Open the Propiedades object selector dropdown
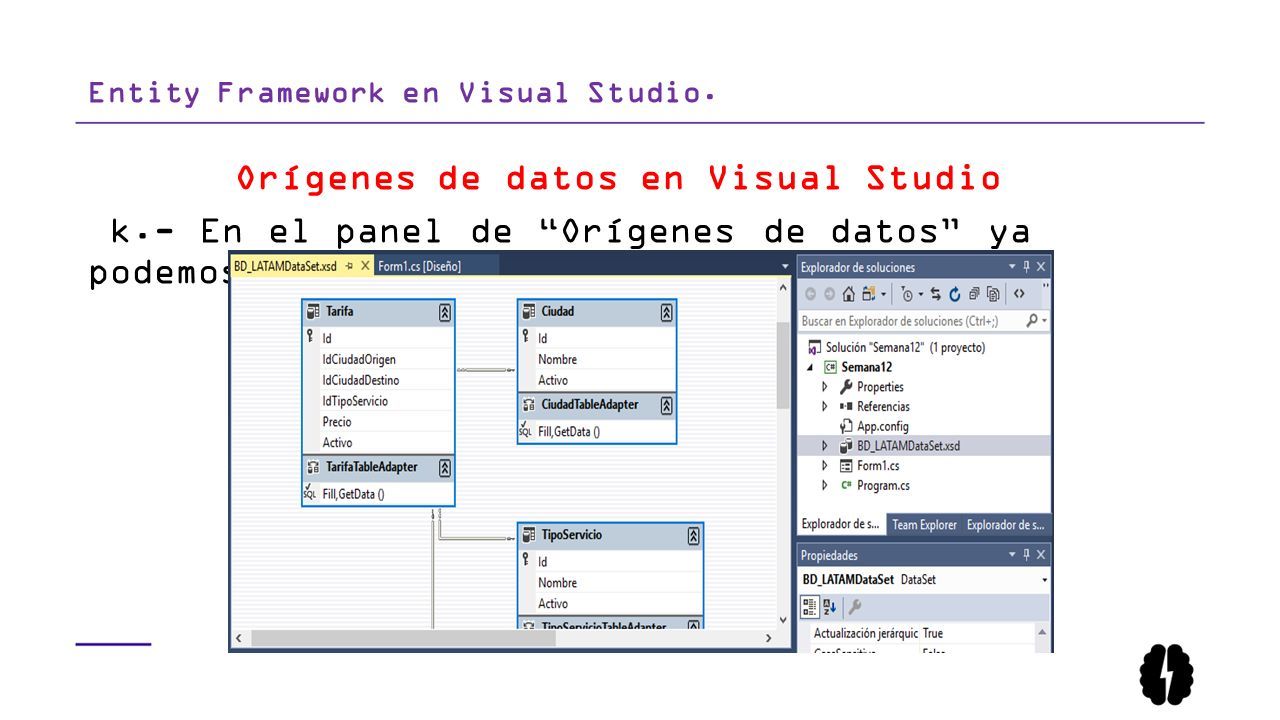 pyautogui.click(x=1044, y=580)
